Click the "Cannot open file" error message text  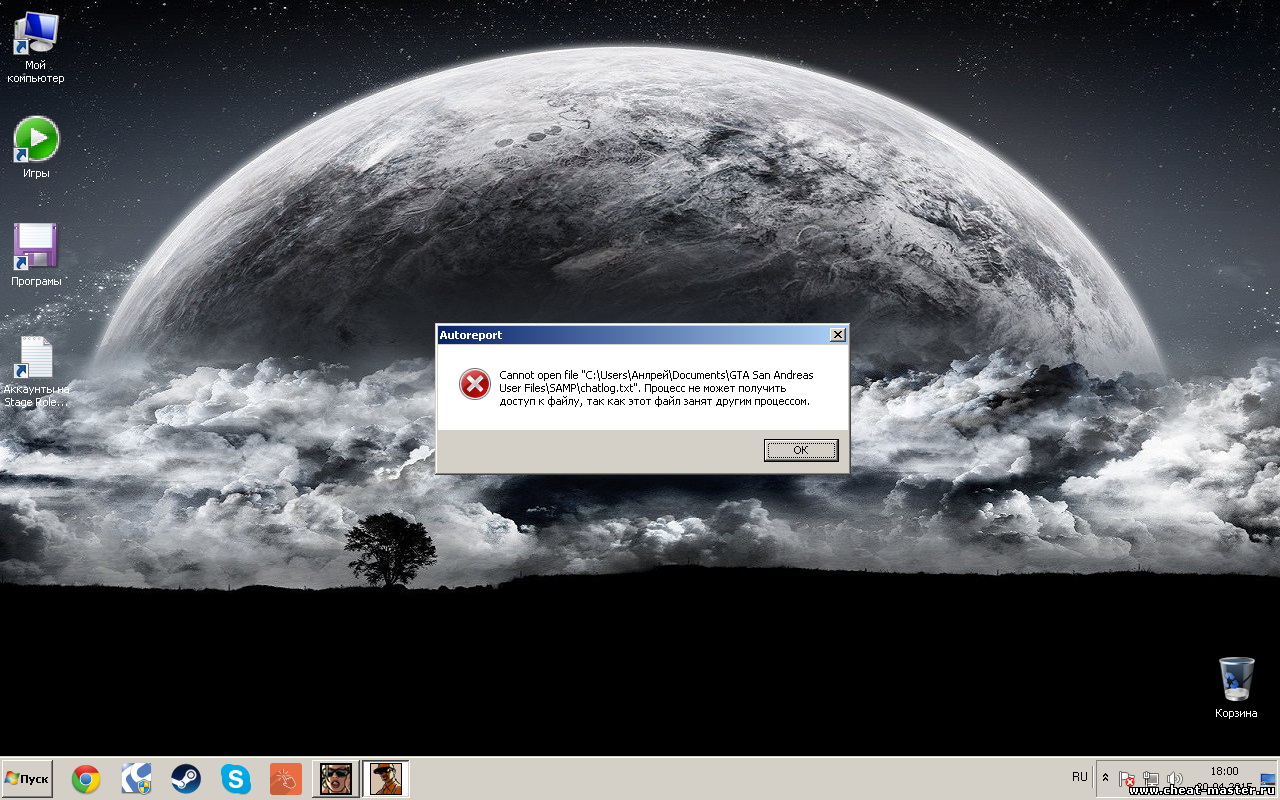(x=656, y=388)
